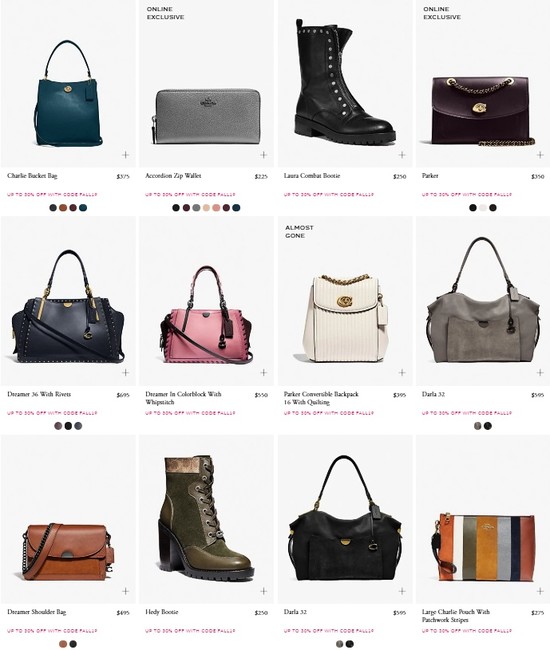Pick the brown swatch for Dreamer Shoulder Bag

[63, 644]
